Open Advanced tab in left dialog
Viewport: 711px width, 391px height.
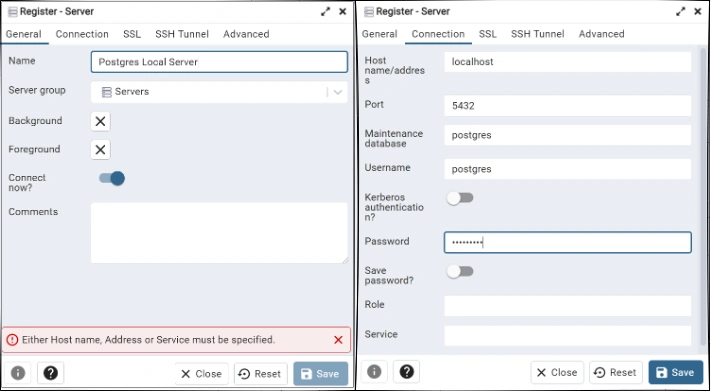point(246,34)
